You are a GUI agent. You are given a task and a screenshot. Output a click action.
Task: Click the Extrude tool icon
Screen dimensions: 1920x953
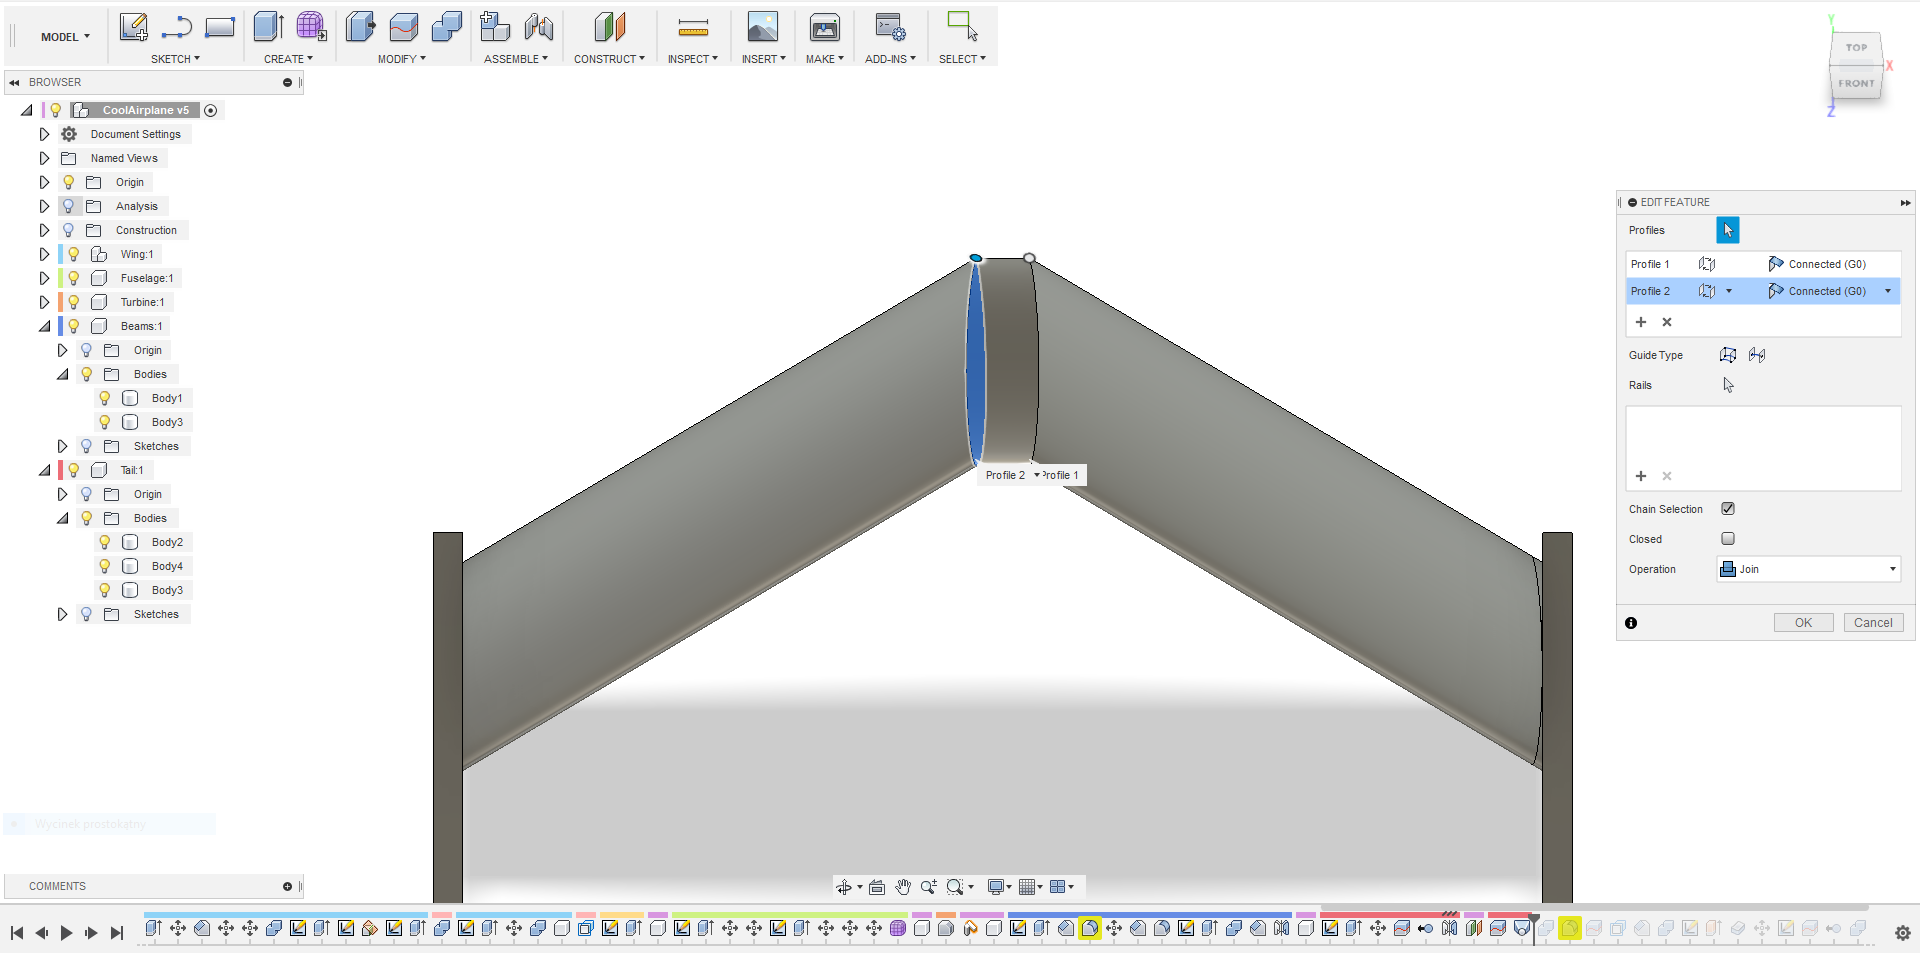[268, 27]
